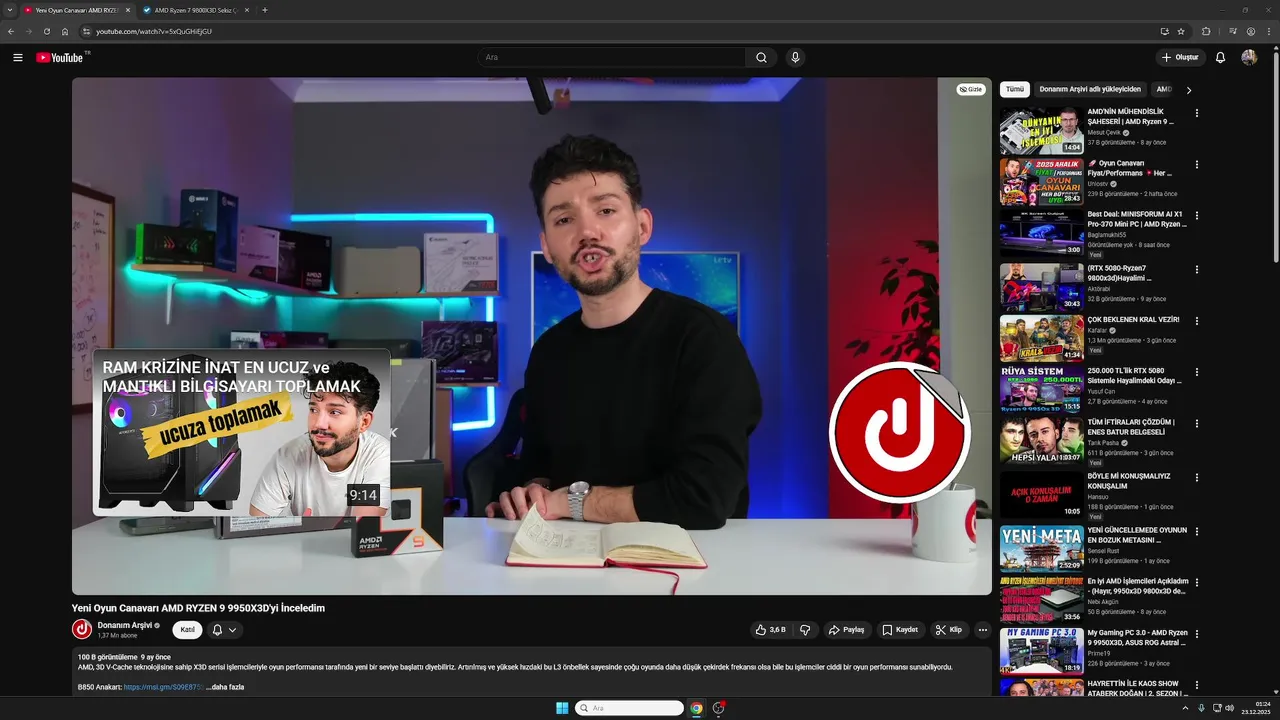The width and height of the screenshot is (1280, 720).
Task: Click the channel logo subscribe end-screen element
Action: click(x=899, y=432)
